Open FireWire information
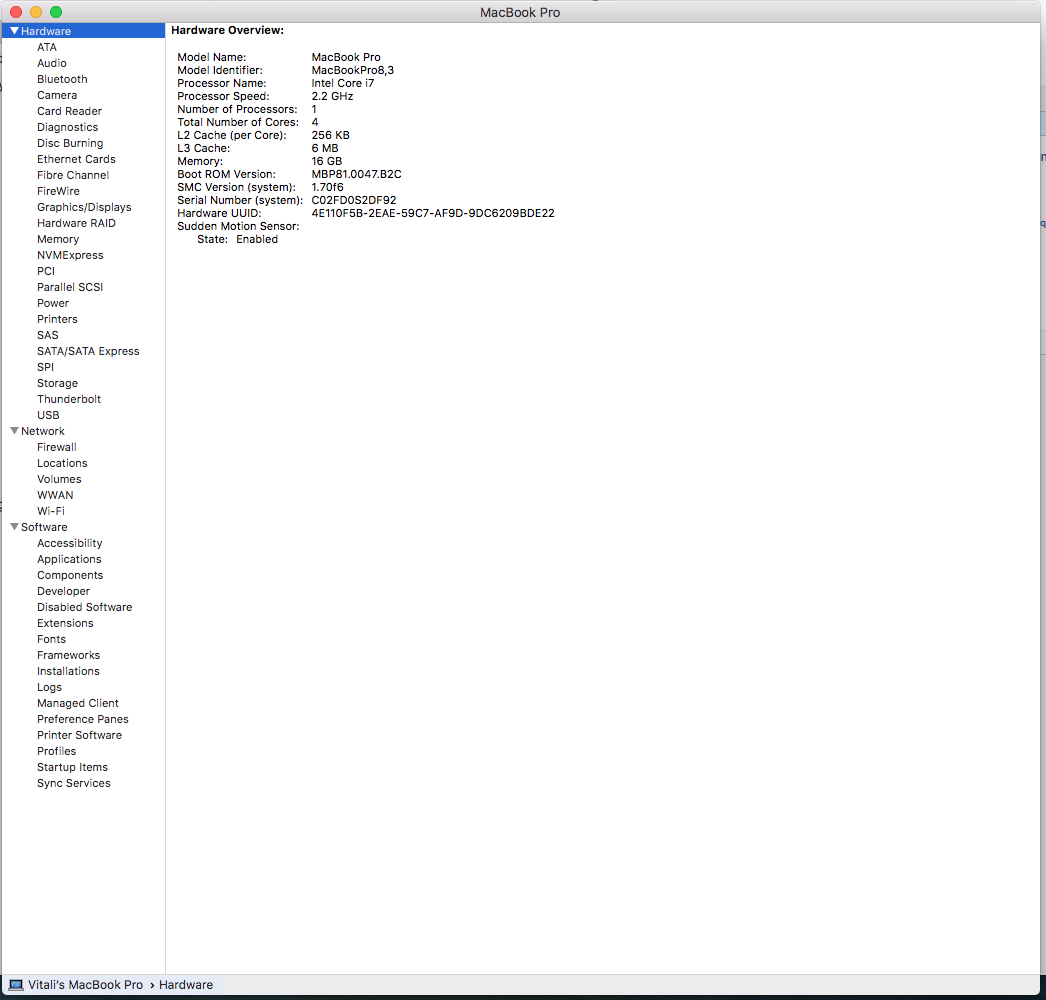Viewport: 1046px width, 1000px height. pos(58,191)
